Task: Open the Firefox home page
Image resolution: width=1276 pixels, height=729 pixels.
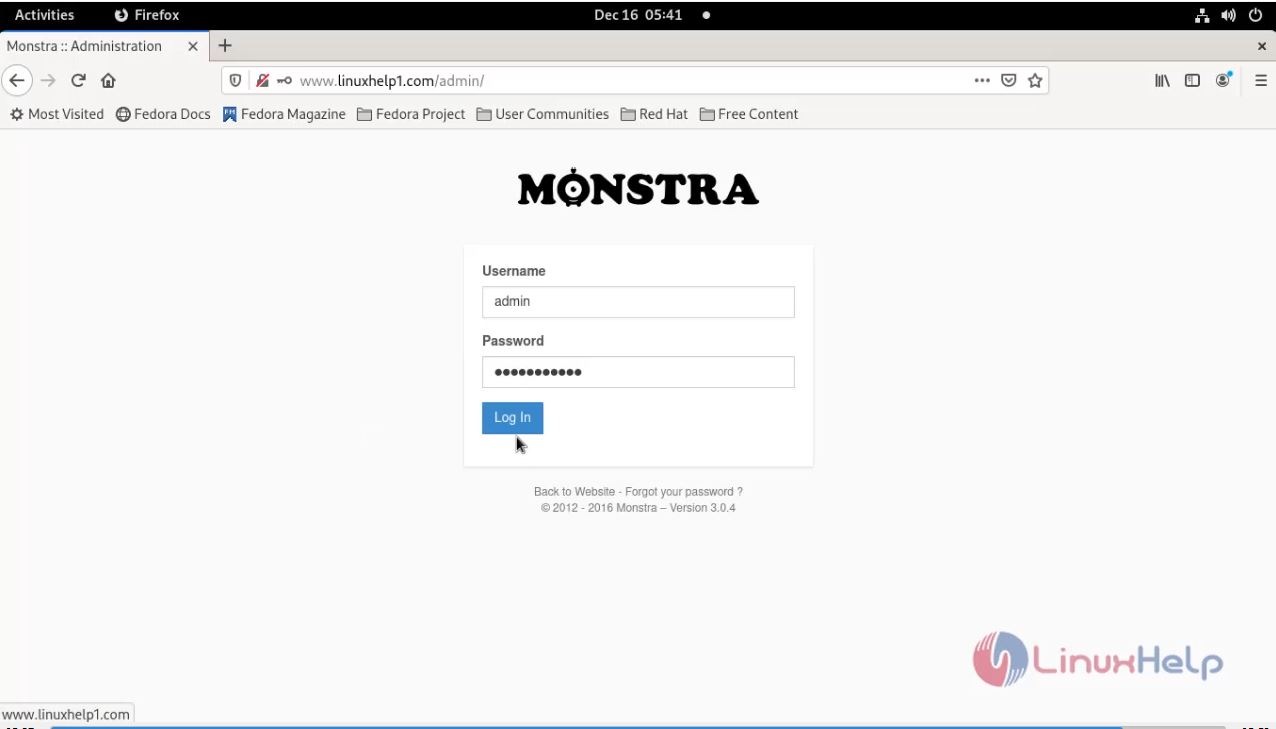Action: 108,81
